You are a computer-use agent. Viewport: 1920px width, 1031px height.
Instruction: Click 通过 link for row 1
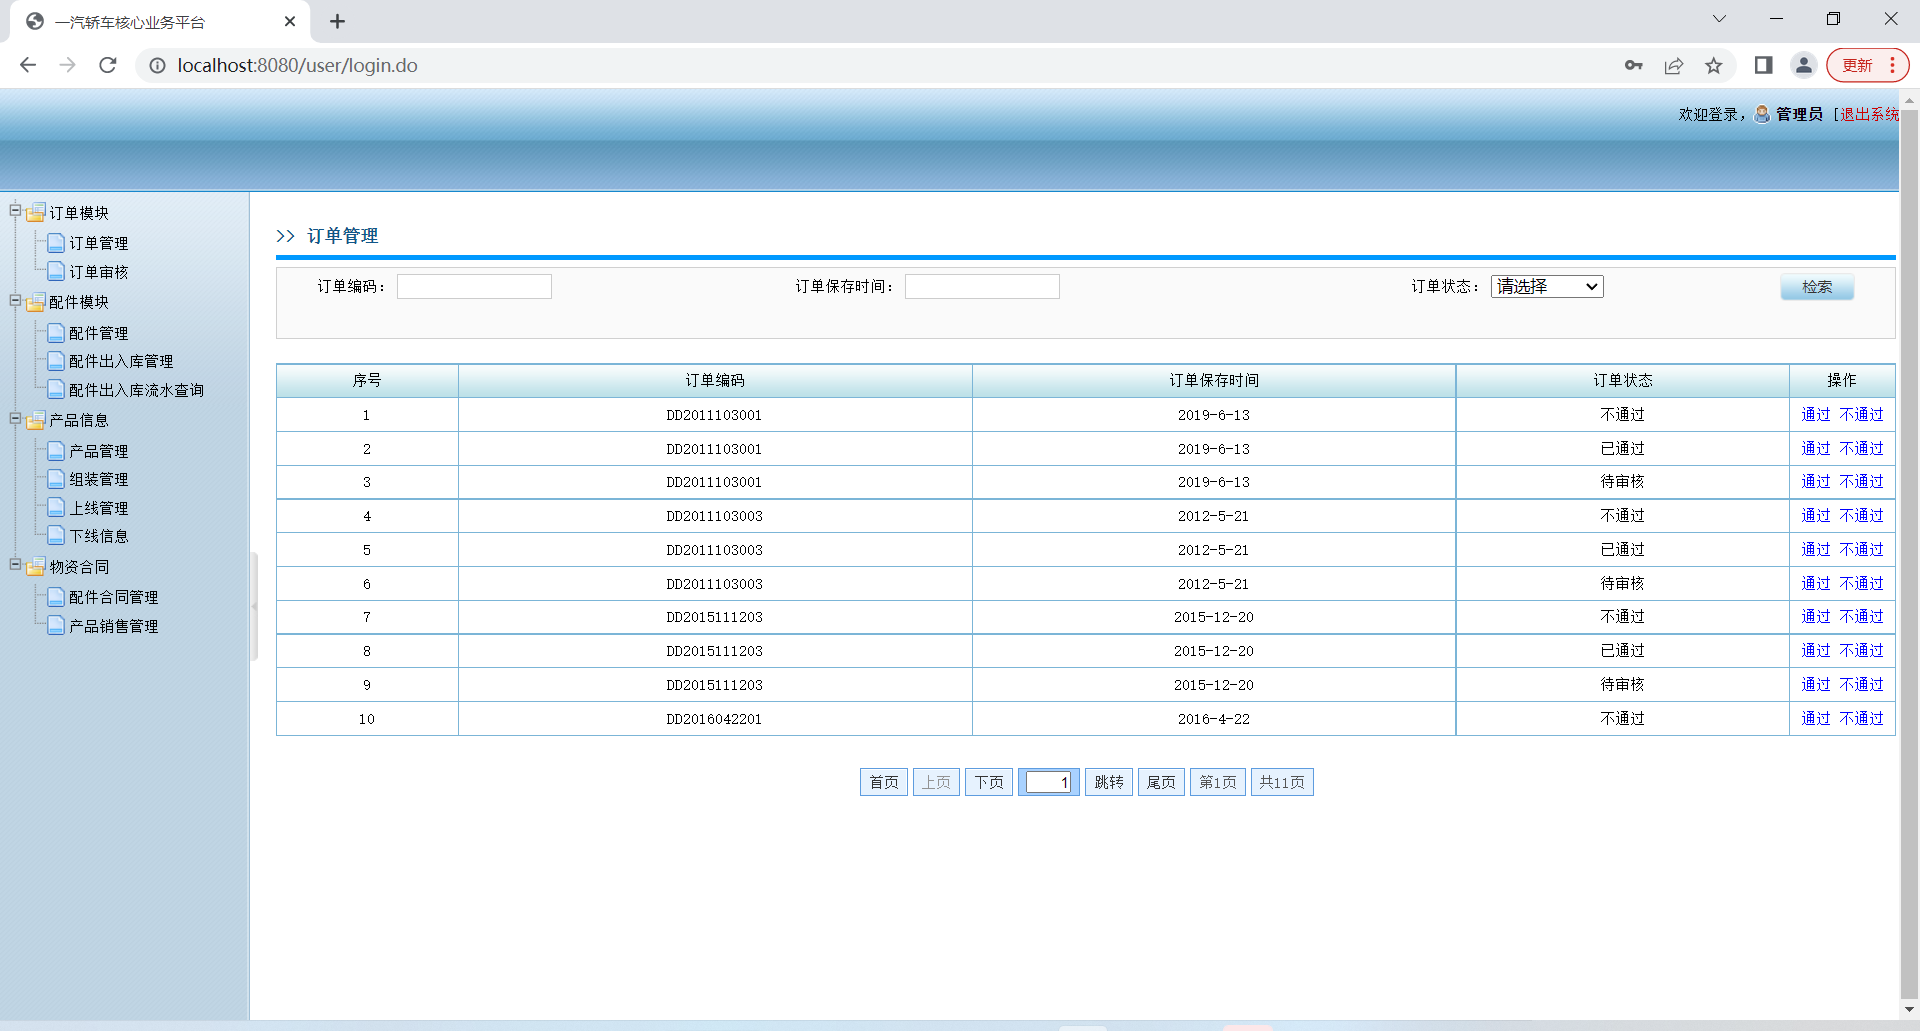click(x=1816, y=415)
